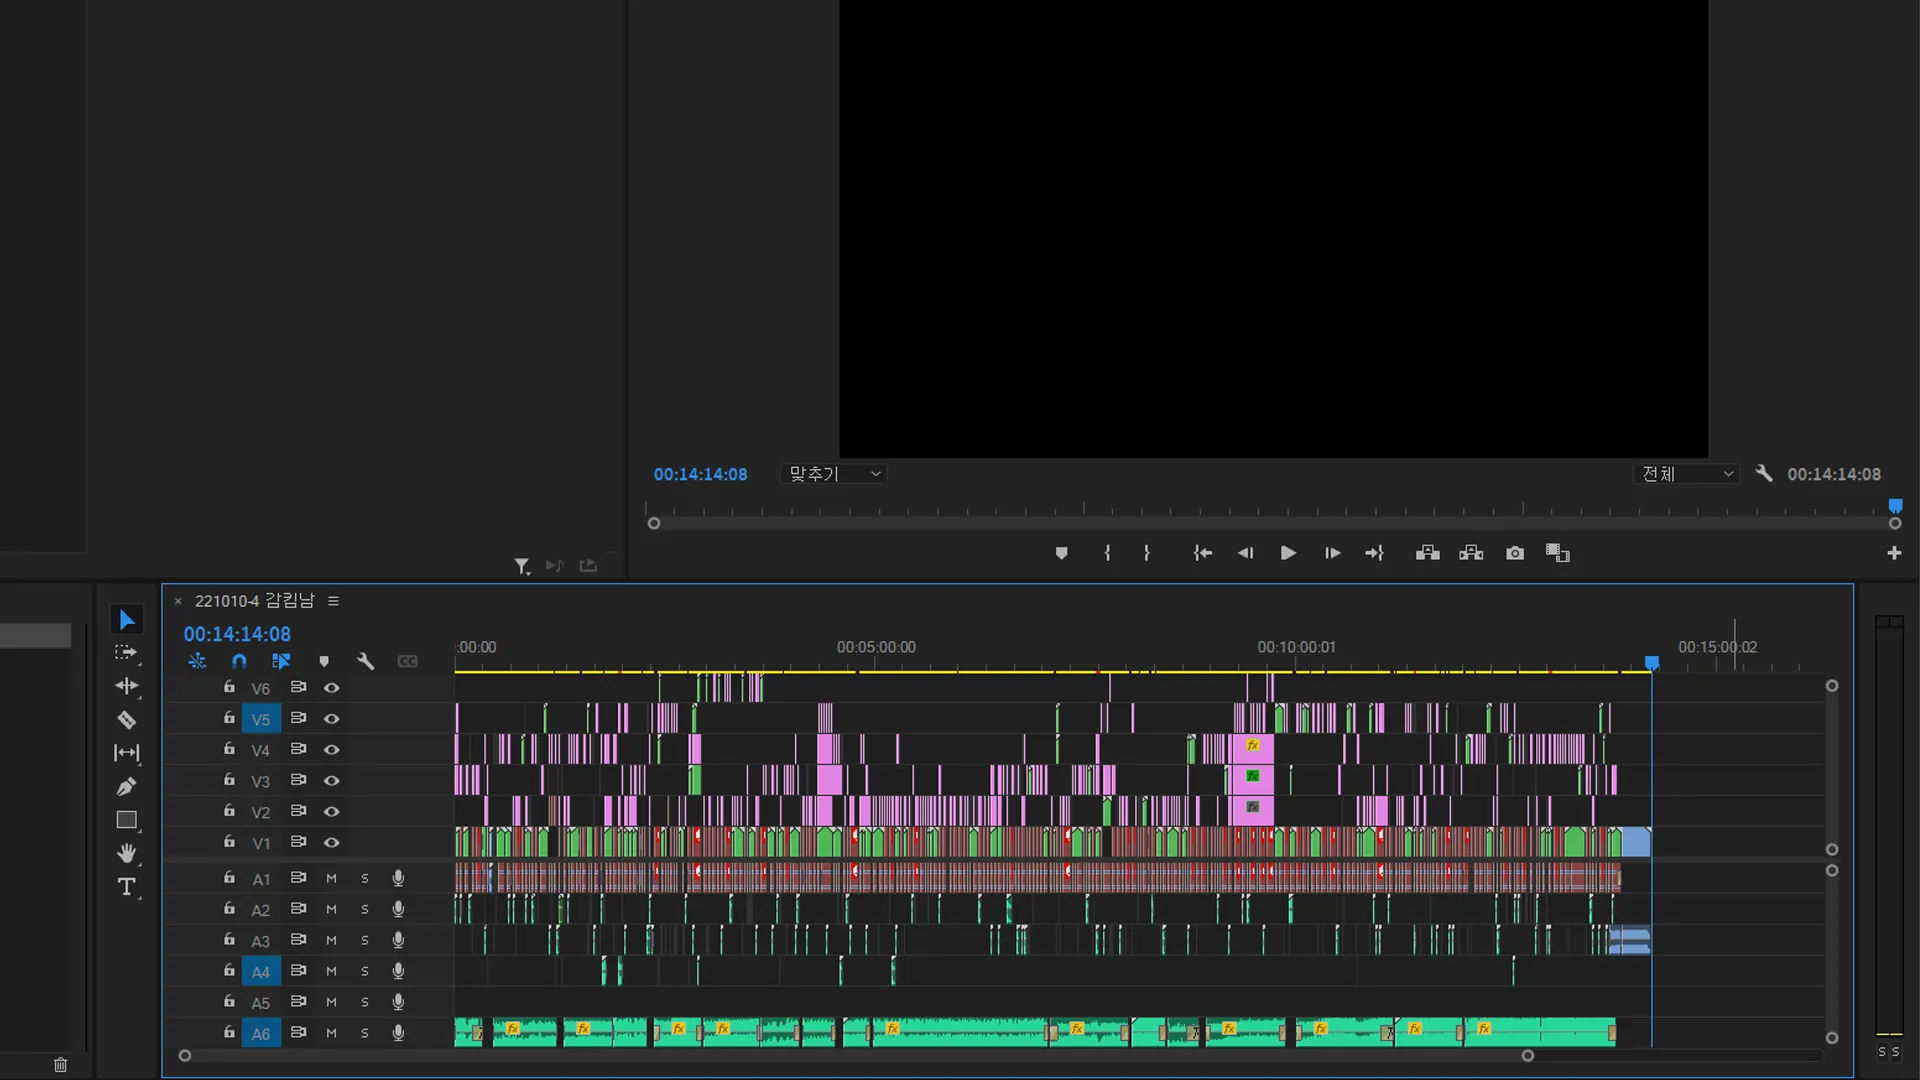Open the 맞추기 zoom level dropdown

835,474
